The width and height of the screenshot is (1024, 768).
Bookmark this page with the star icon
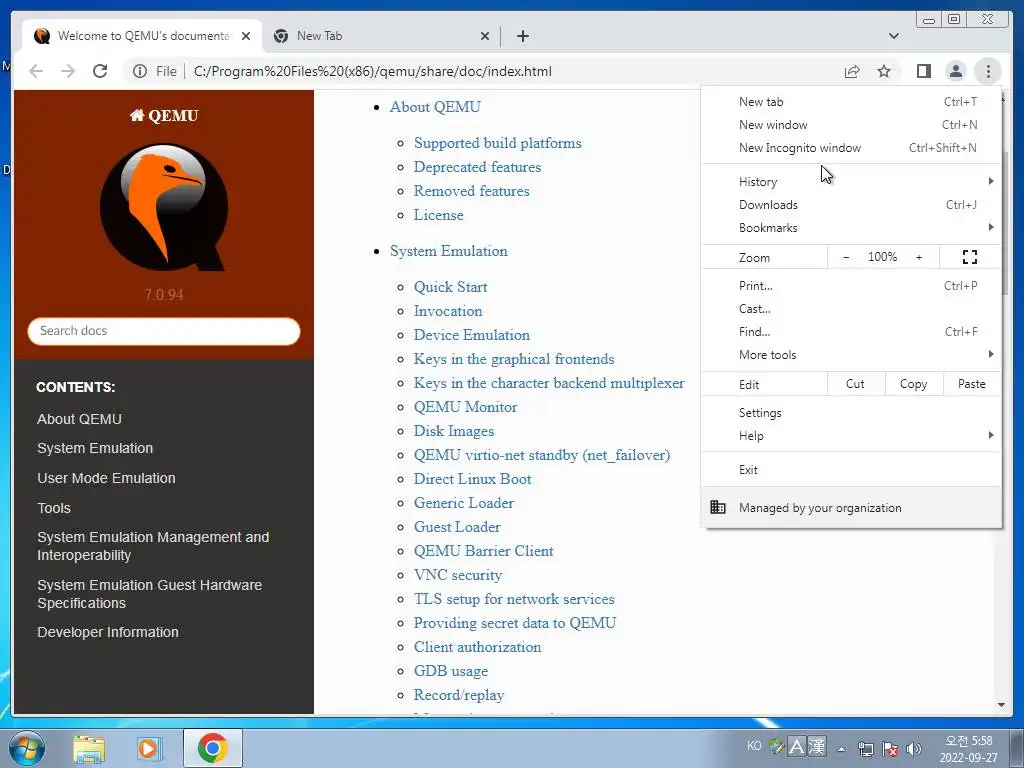884,71
